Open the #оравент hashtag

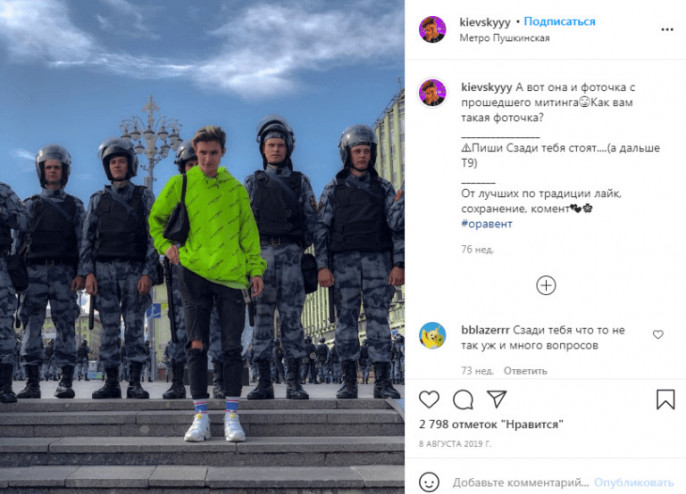tap(486, 224)
